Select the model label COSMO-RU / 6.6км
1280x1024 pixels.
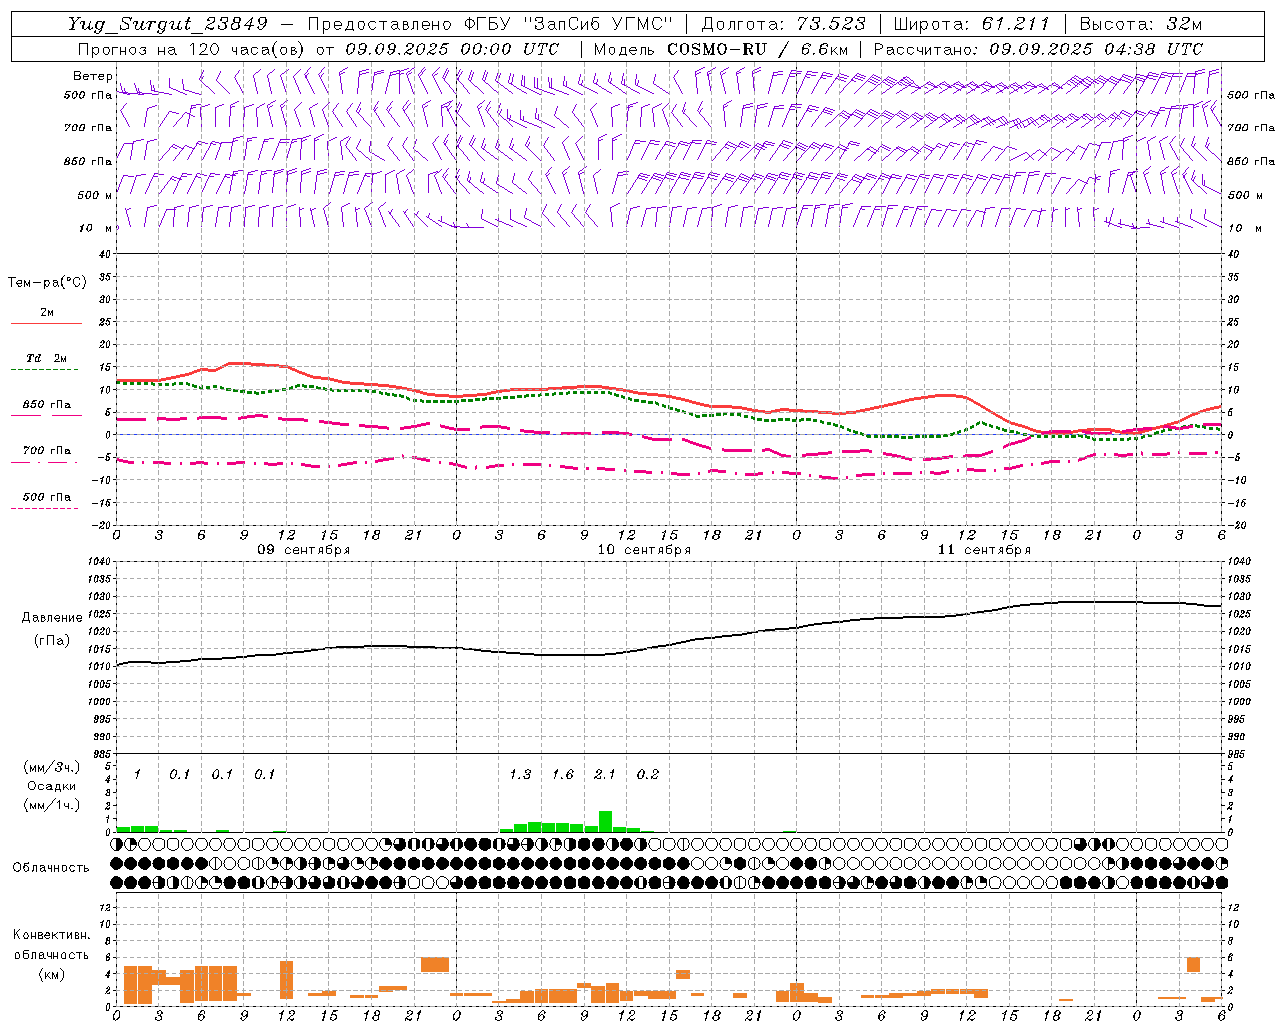(757, 49)
